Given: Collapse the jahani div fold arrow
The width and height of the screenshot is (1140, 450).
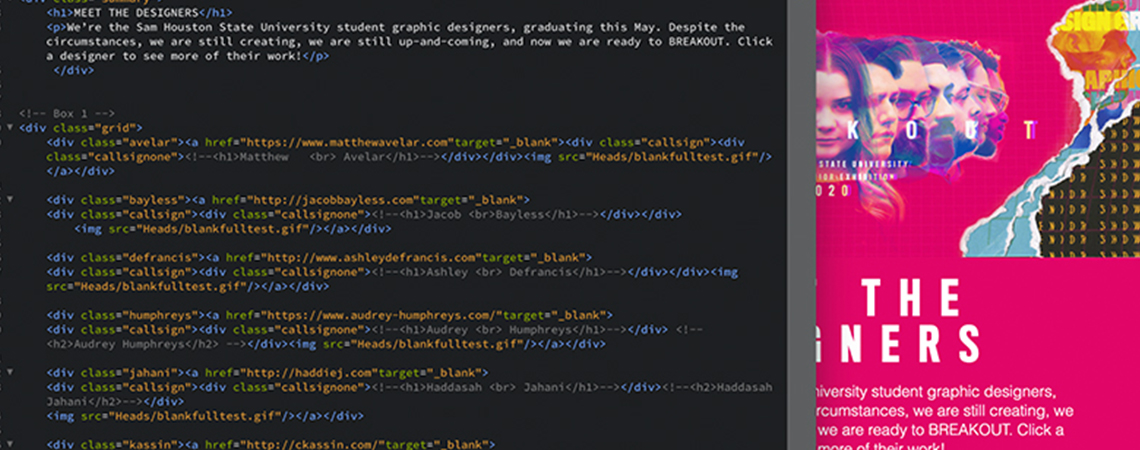Looking at the screenshot, I should pos(10,372).
